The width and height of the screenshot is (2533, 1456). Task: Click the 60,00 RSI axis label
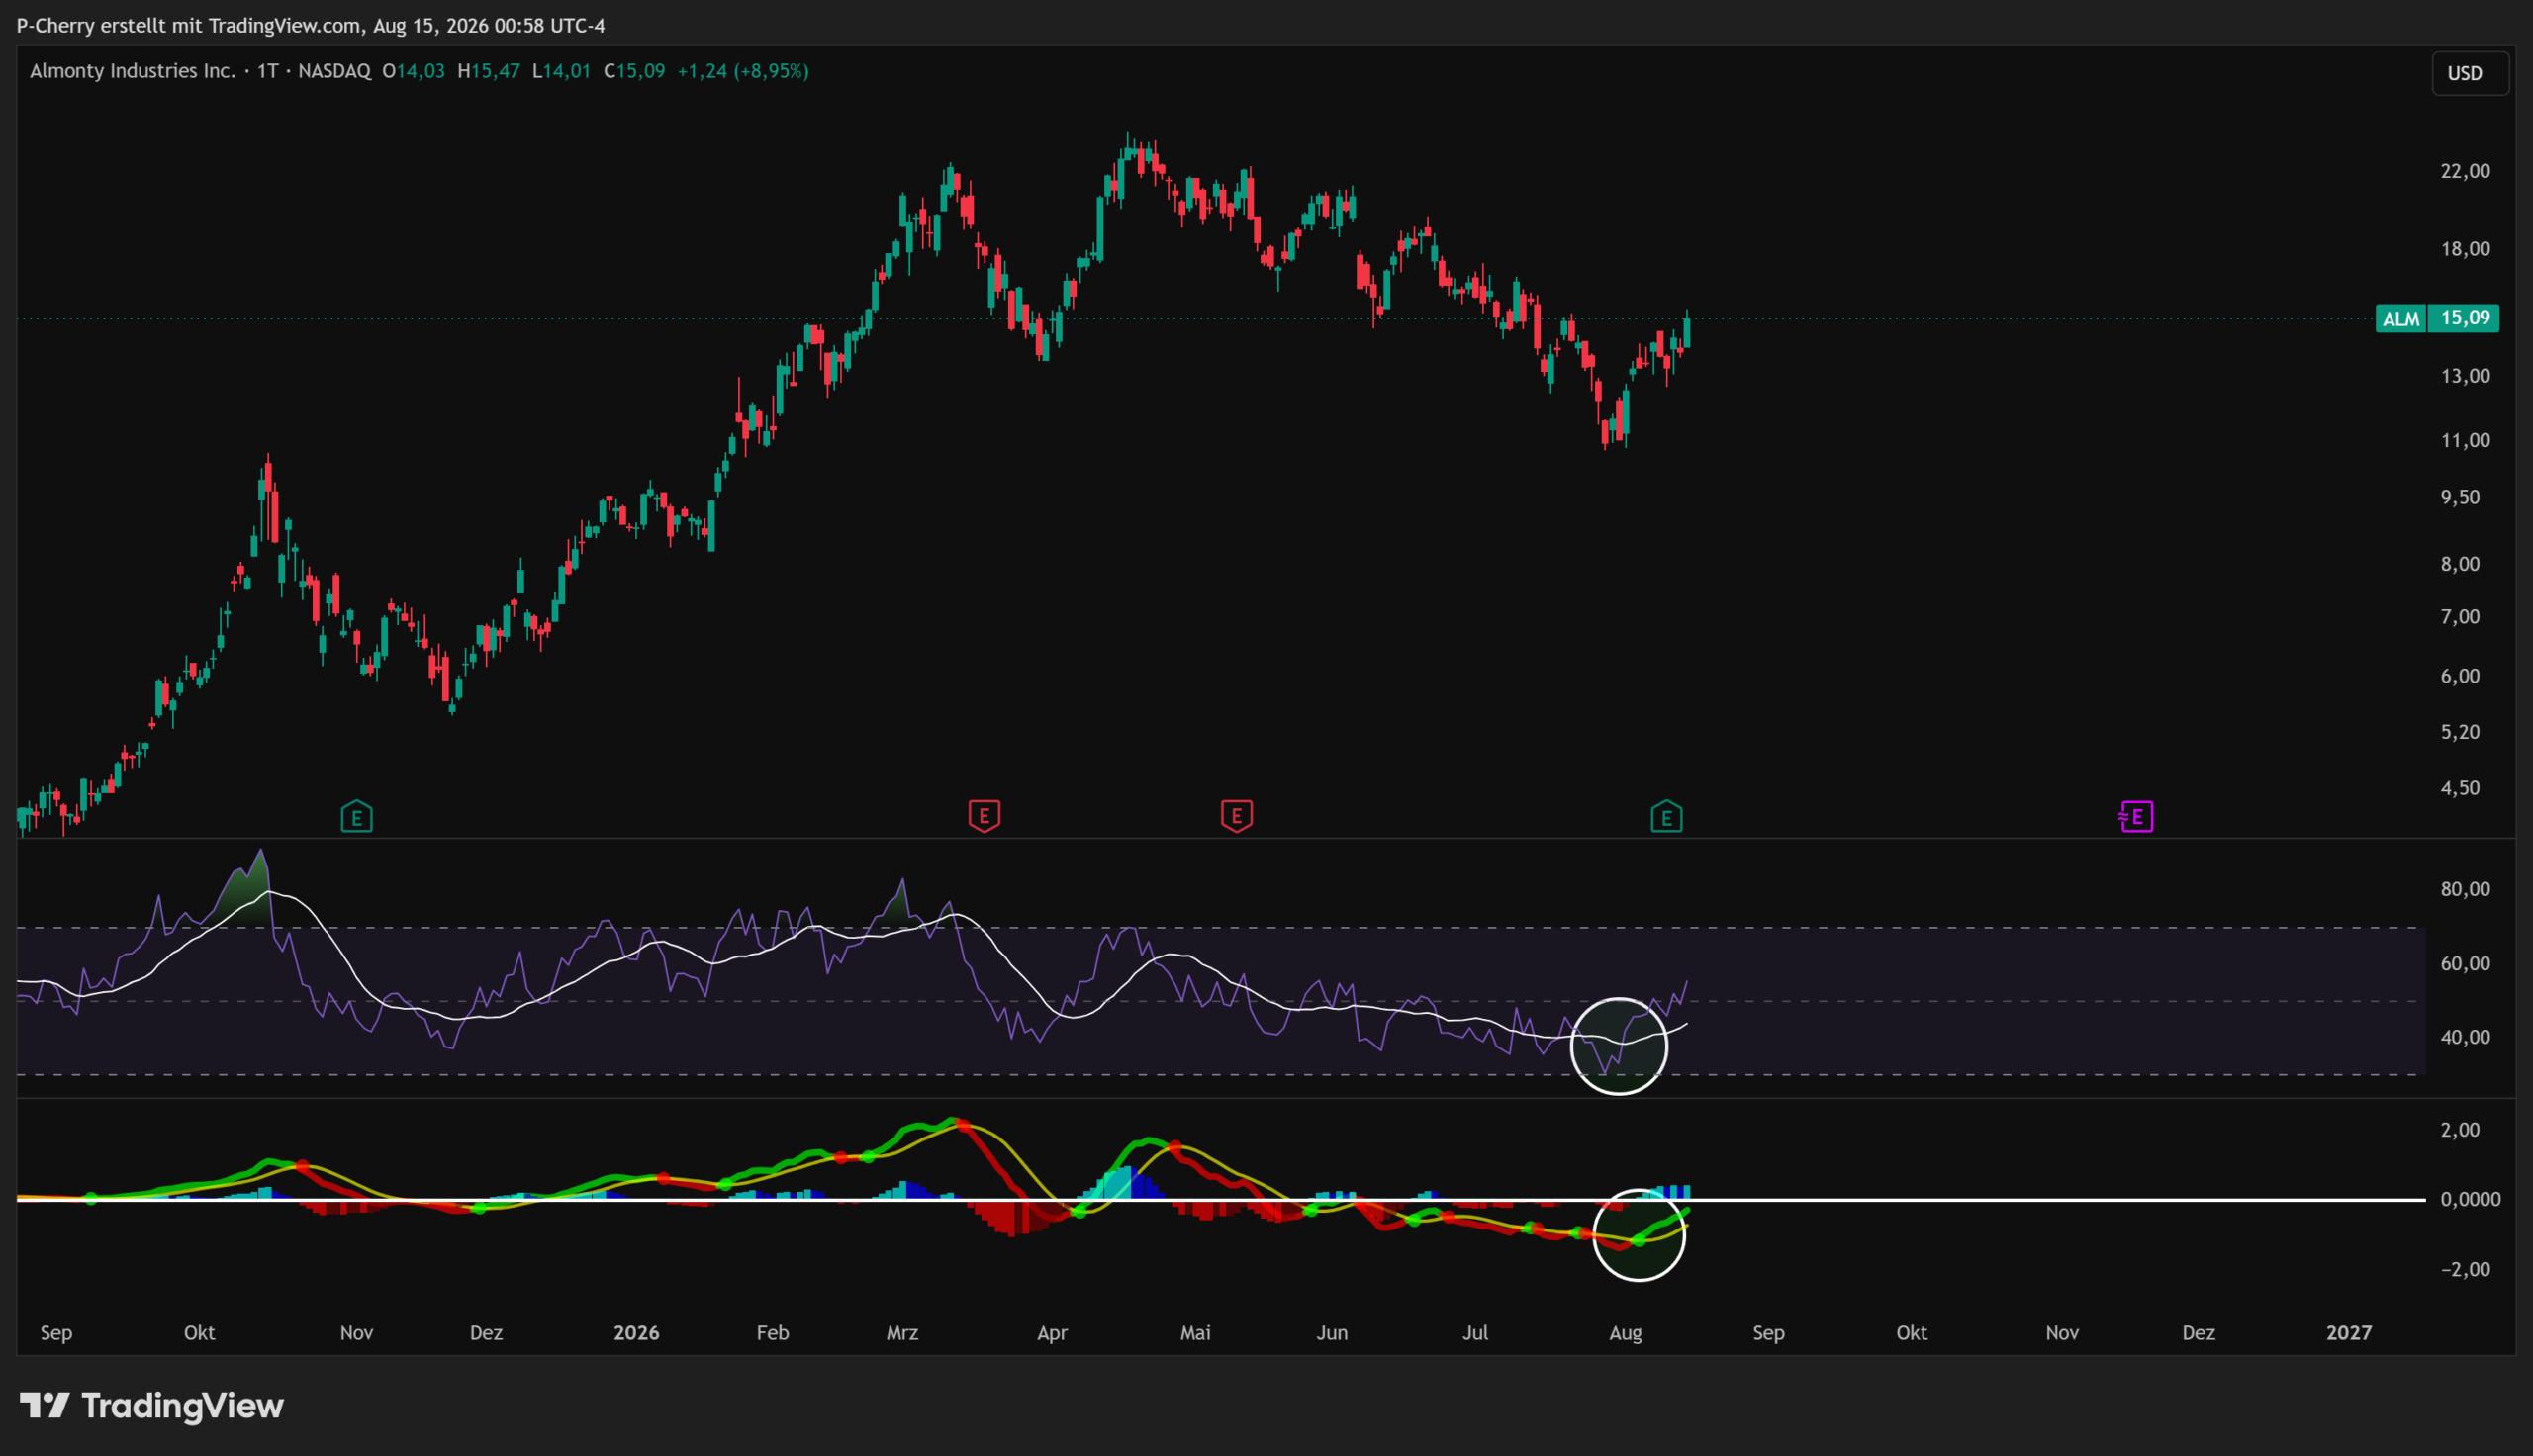pyautogui.click(x=2465, y=964)
